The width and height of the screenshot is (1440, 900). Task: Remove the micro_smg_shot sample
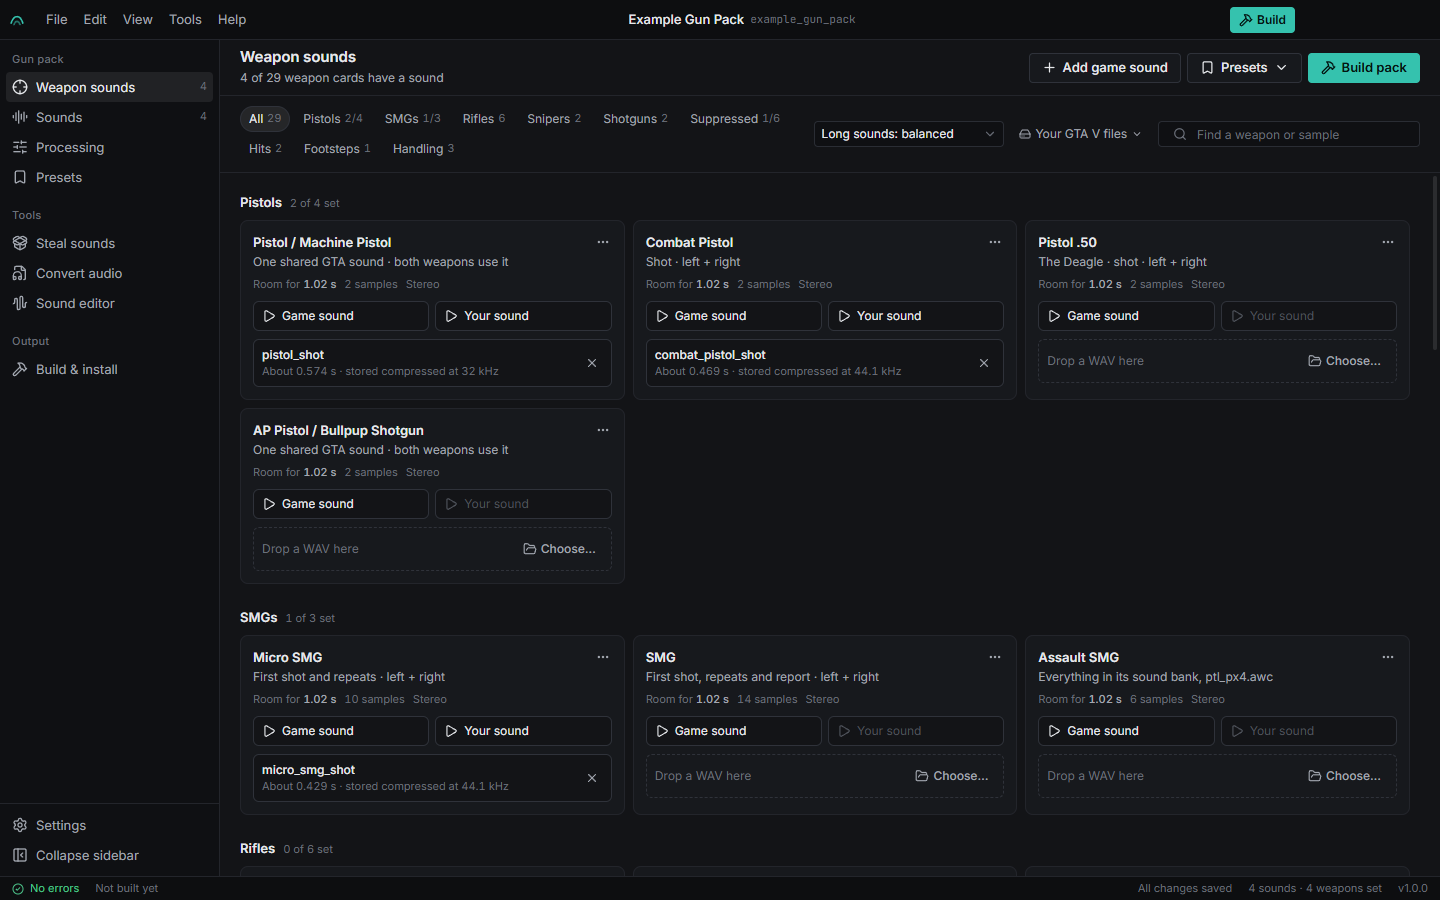(x=592, y=778)
